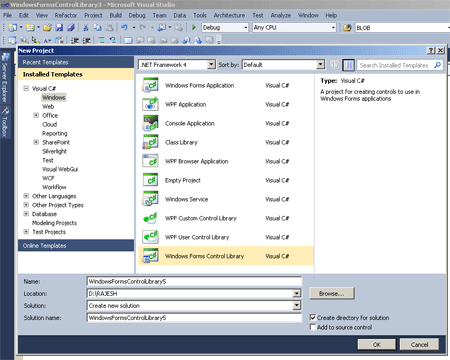Click the OK button
This screenshot has width=450, height=360.
point(377,344)
